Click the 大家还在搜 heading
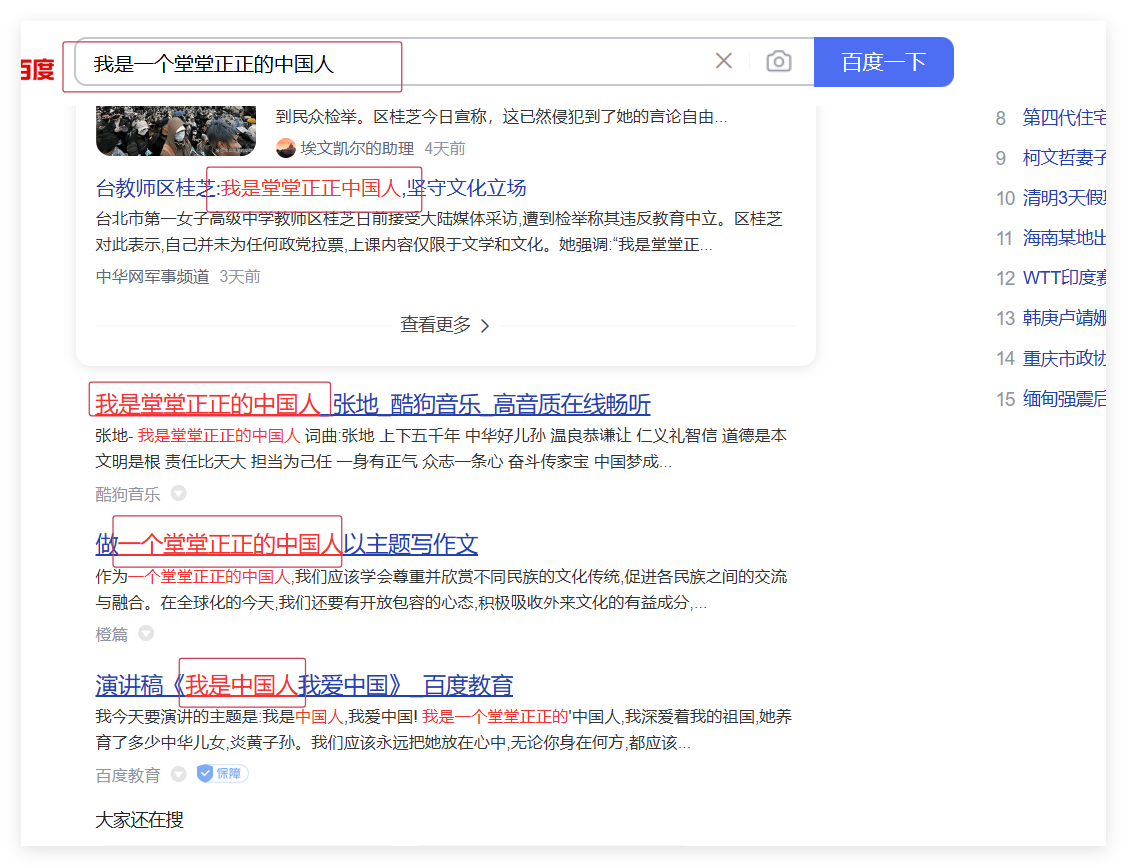 tap(139, 820)
